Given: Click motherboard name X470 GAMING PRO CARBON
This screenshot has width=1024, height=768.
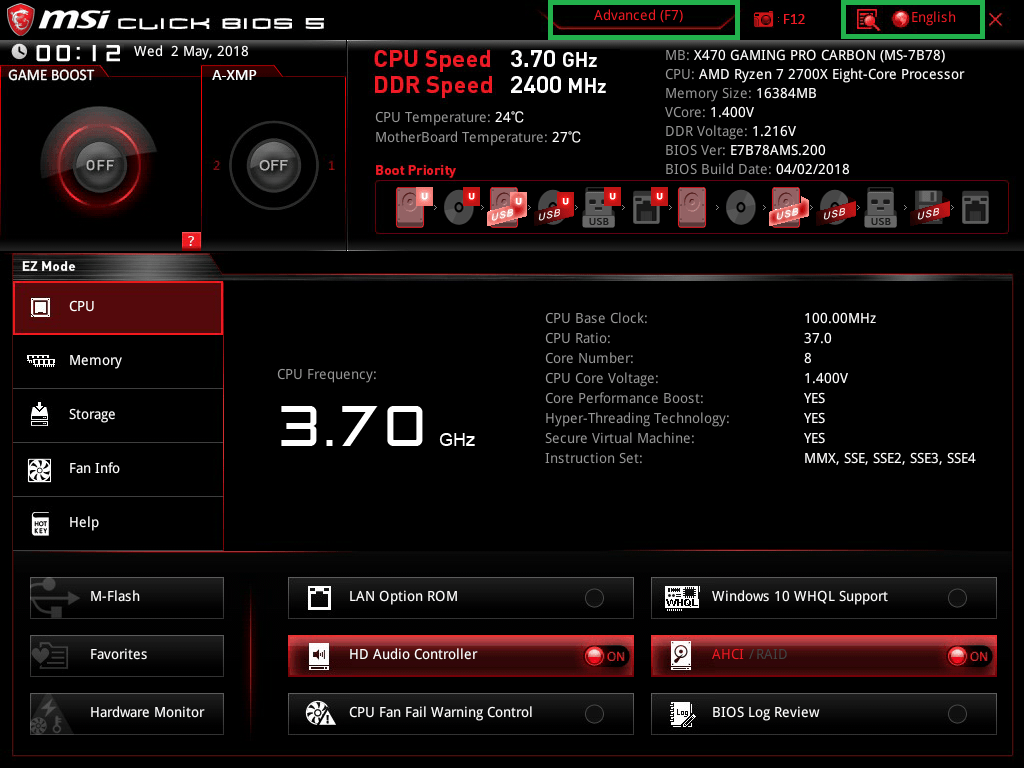Looking at the screenshot, I should point(819,56).
